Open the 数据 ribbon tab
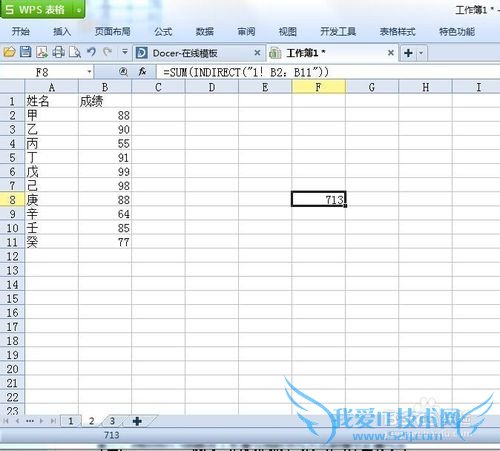Screen dimensions: 500x451 tap(205, 32)
